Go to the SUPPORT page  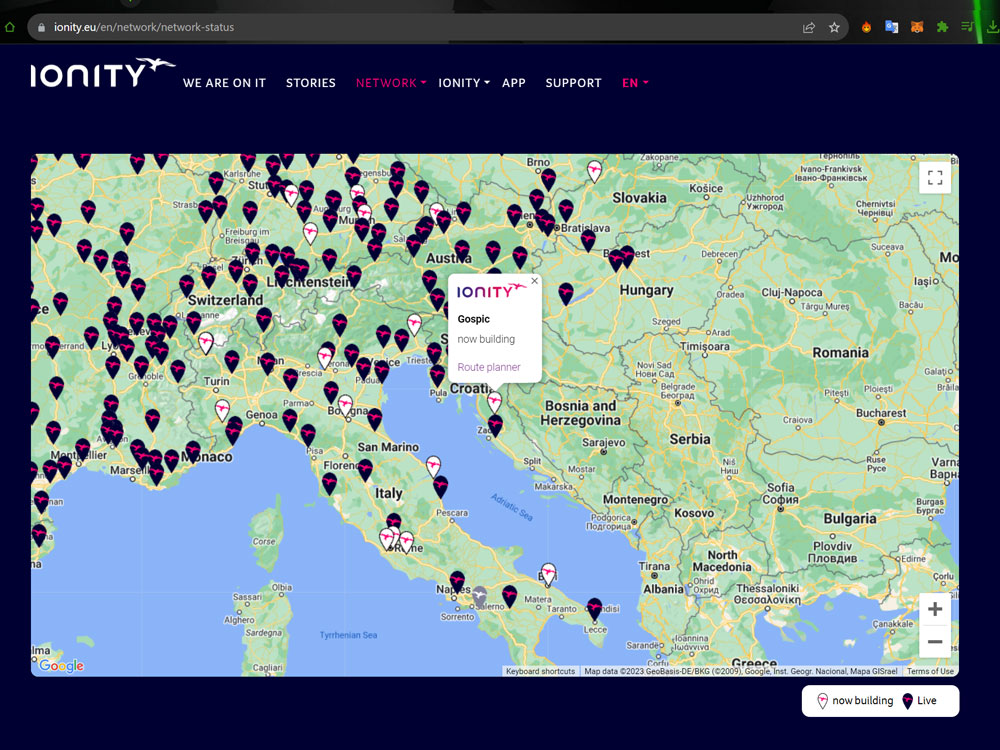[x=573, y=83]
